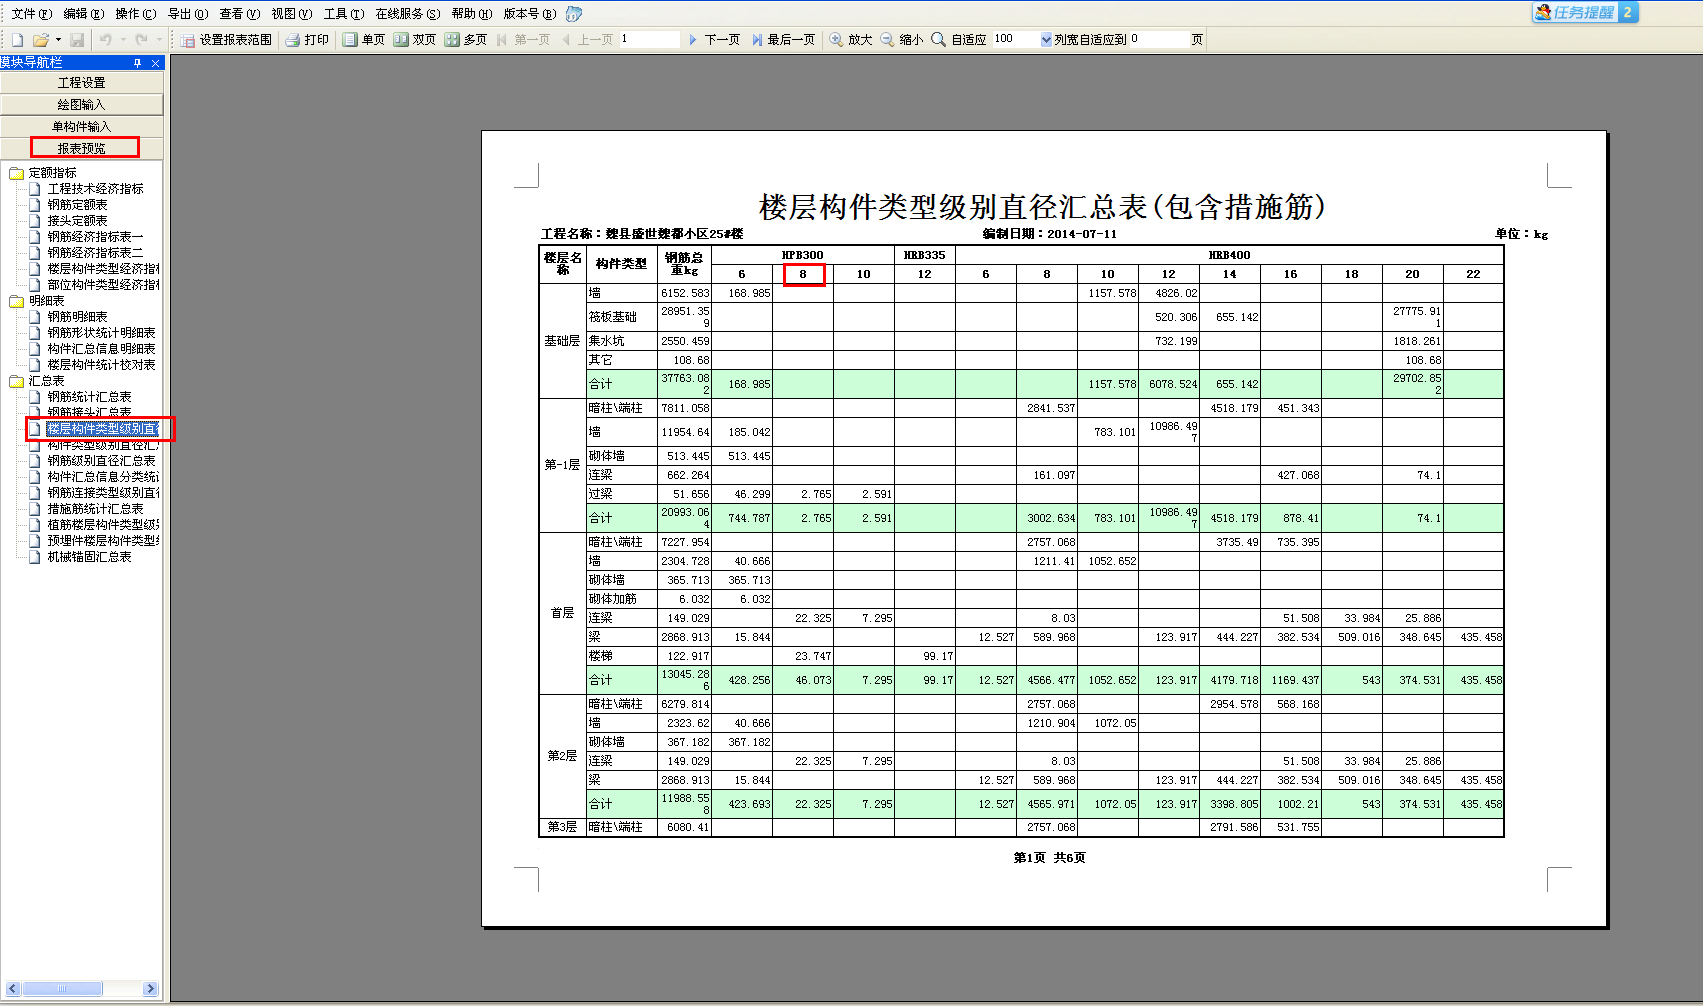Select 钢筋经济指标表一 report

click(95, 237)
